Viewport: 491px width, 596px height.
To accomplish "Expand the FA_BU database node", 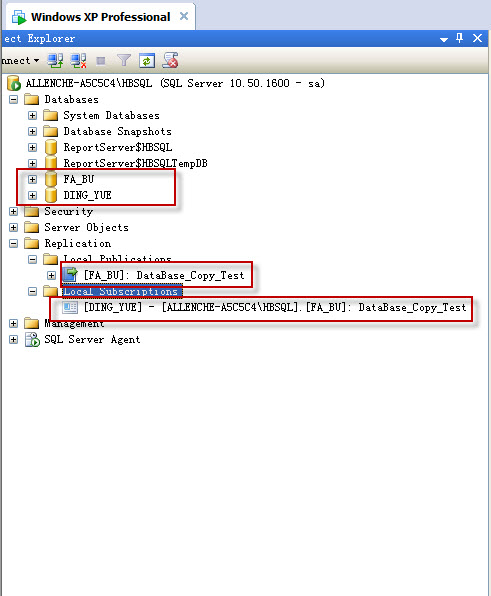I will [x=33, y=179].
